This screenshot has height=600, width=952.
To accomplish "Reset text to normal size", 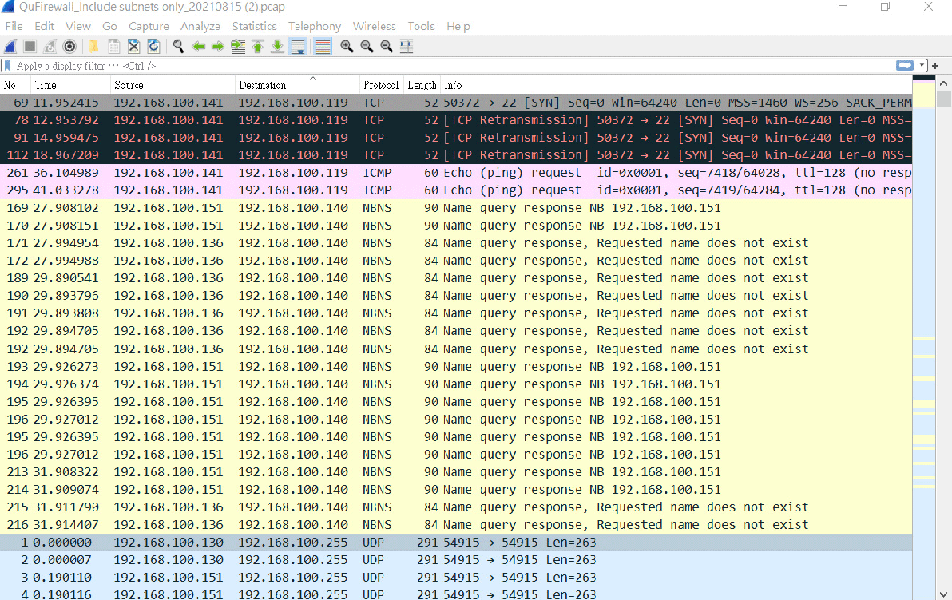I will (386, 47).
